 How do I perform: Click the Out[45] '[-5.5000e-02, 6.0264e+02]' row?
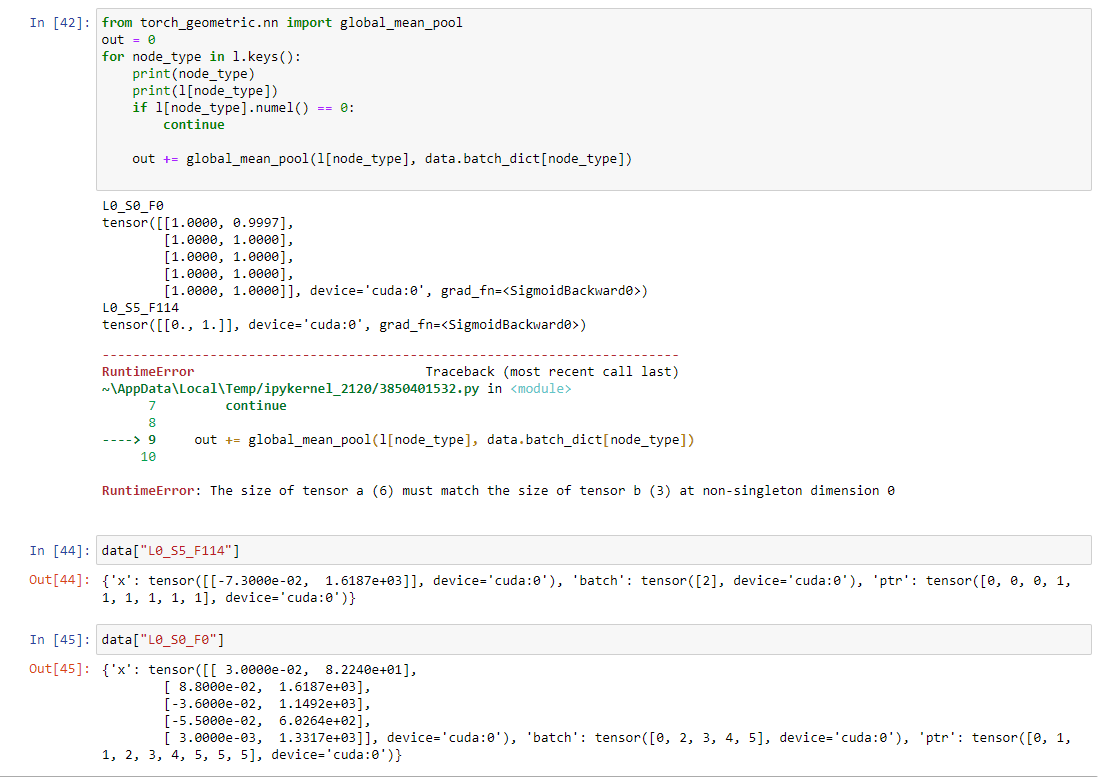tap(267, 720)
